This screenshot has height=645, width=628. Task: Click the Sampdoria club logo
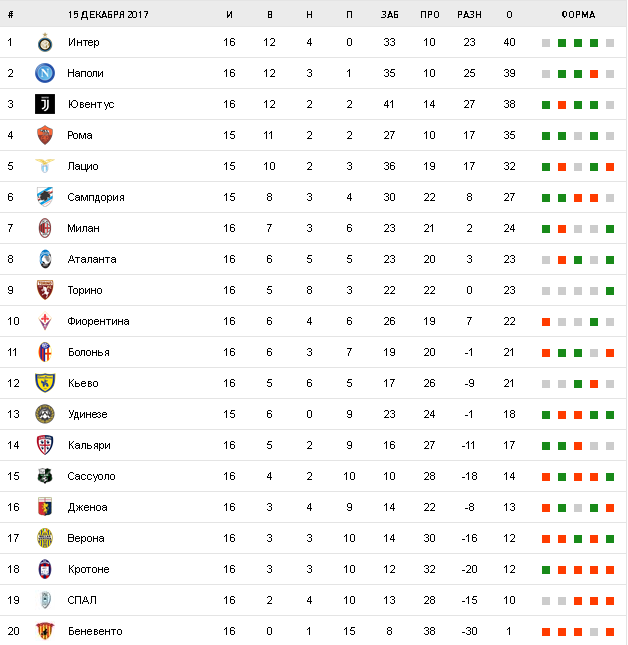point(44,197)
